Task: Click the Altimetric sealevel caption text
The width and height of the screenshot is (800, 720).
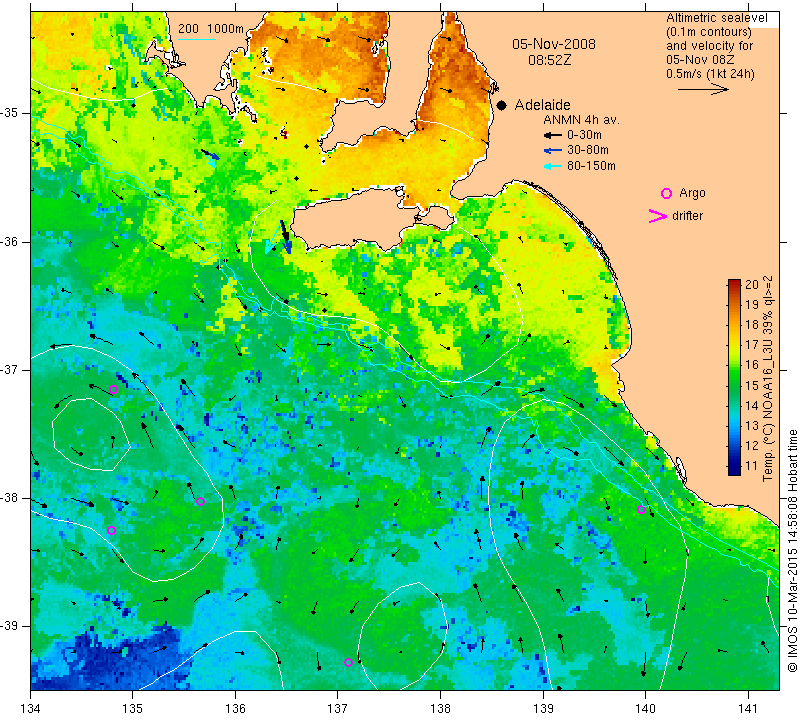Action: [716, 18]
